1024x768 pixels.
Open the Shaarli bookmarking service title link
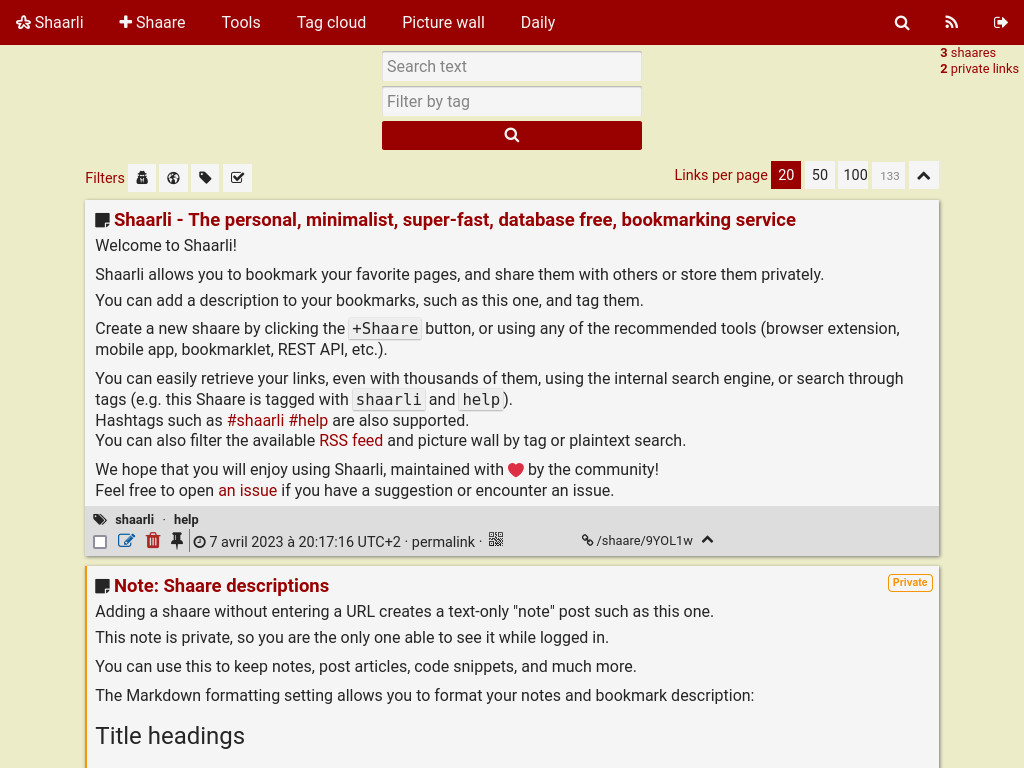point(455,220)
